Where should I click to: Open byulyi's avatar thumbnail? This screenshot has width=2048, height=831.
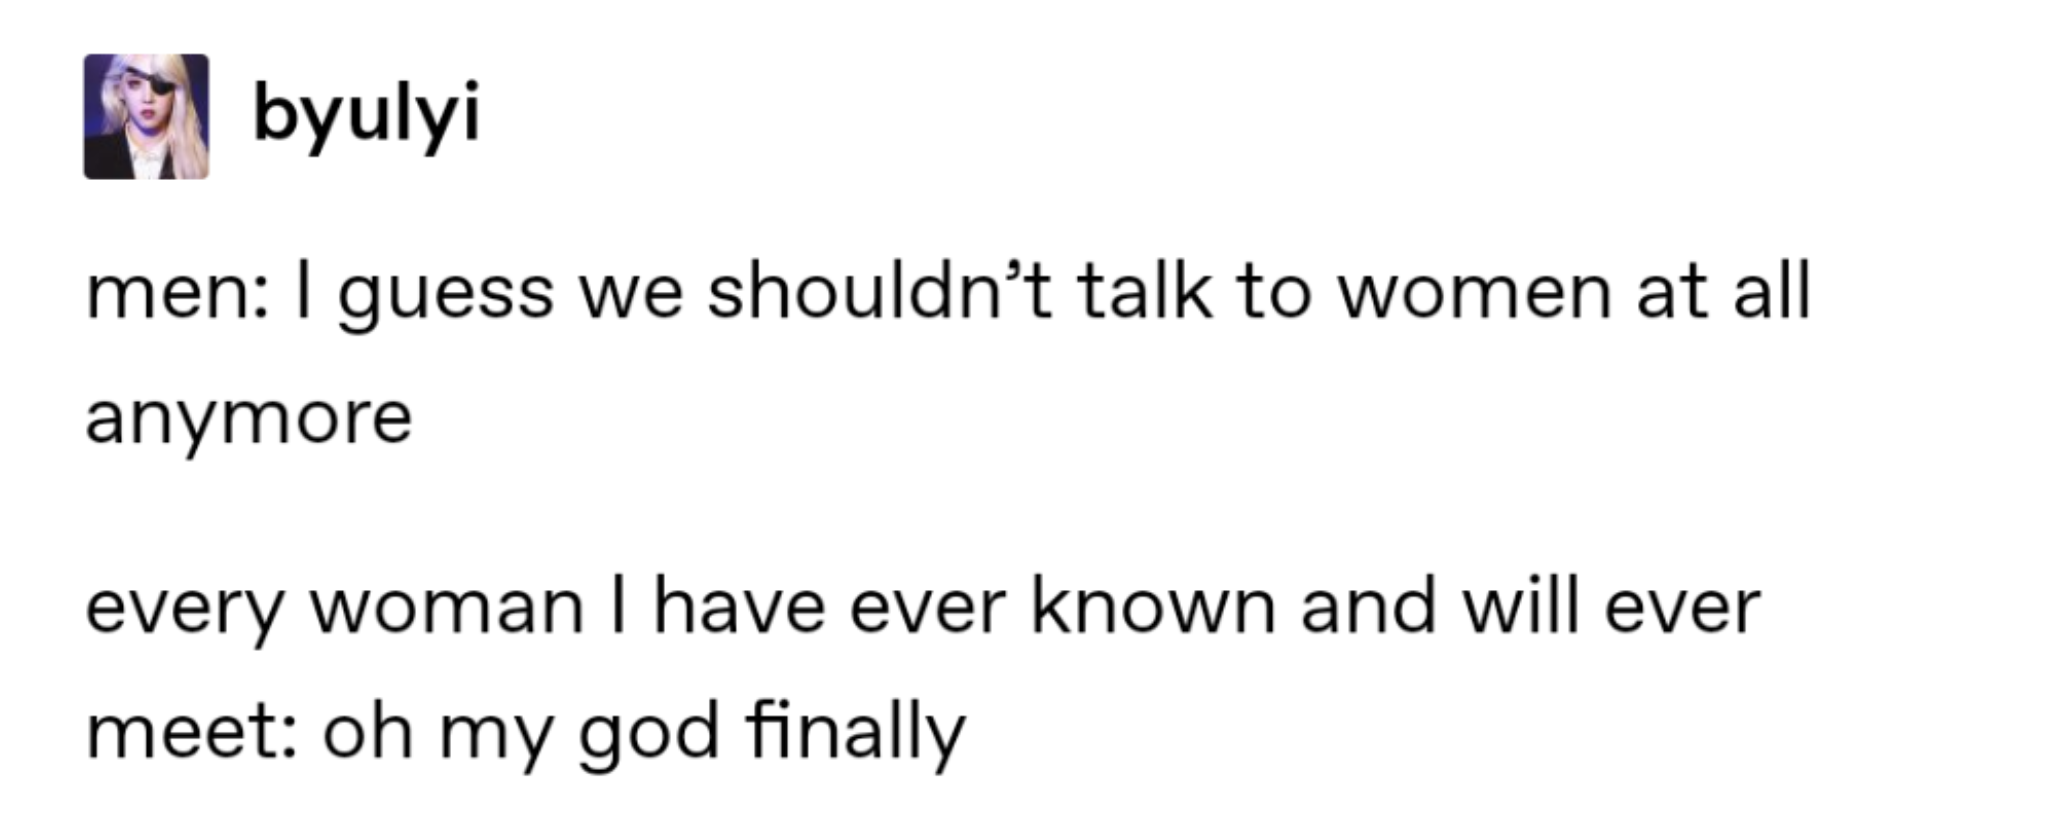pyautogui.click(x=146, y=117)
